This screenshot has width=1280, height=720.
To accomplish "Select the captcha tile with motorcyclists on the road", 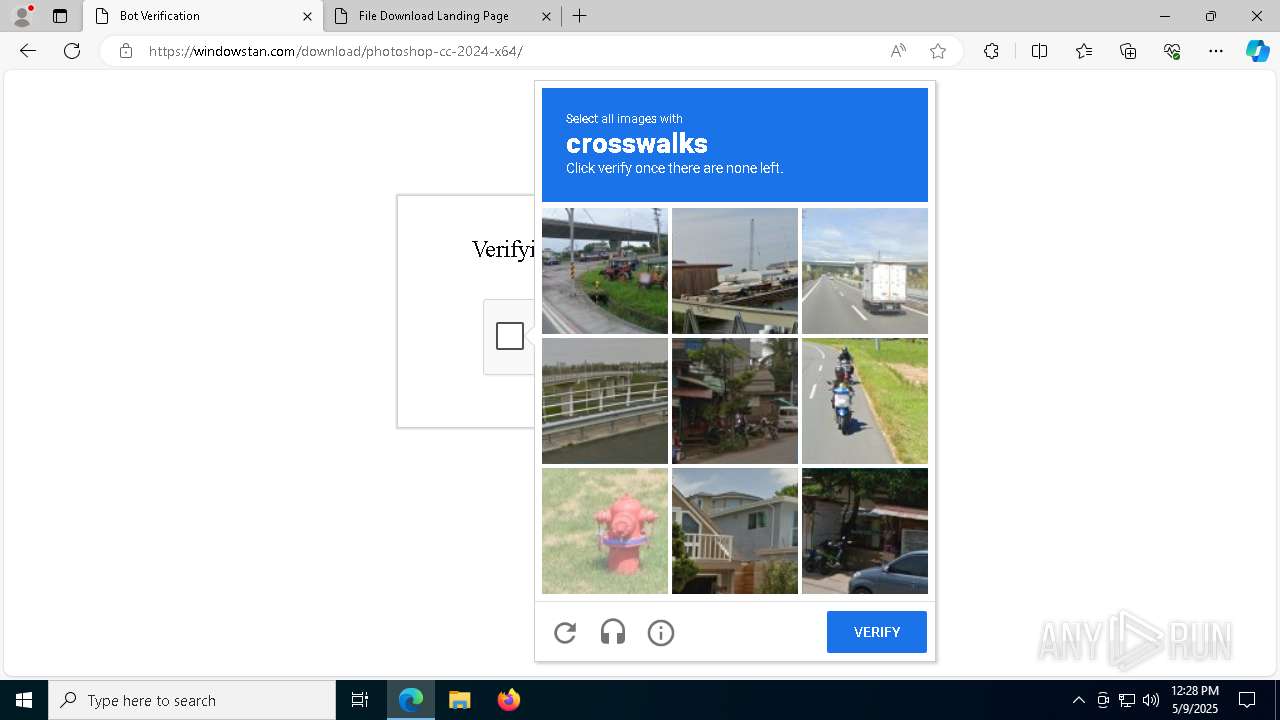I will point(865,401).
